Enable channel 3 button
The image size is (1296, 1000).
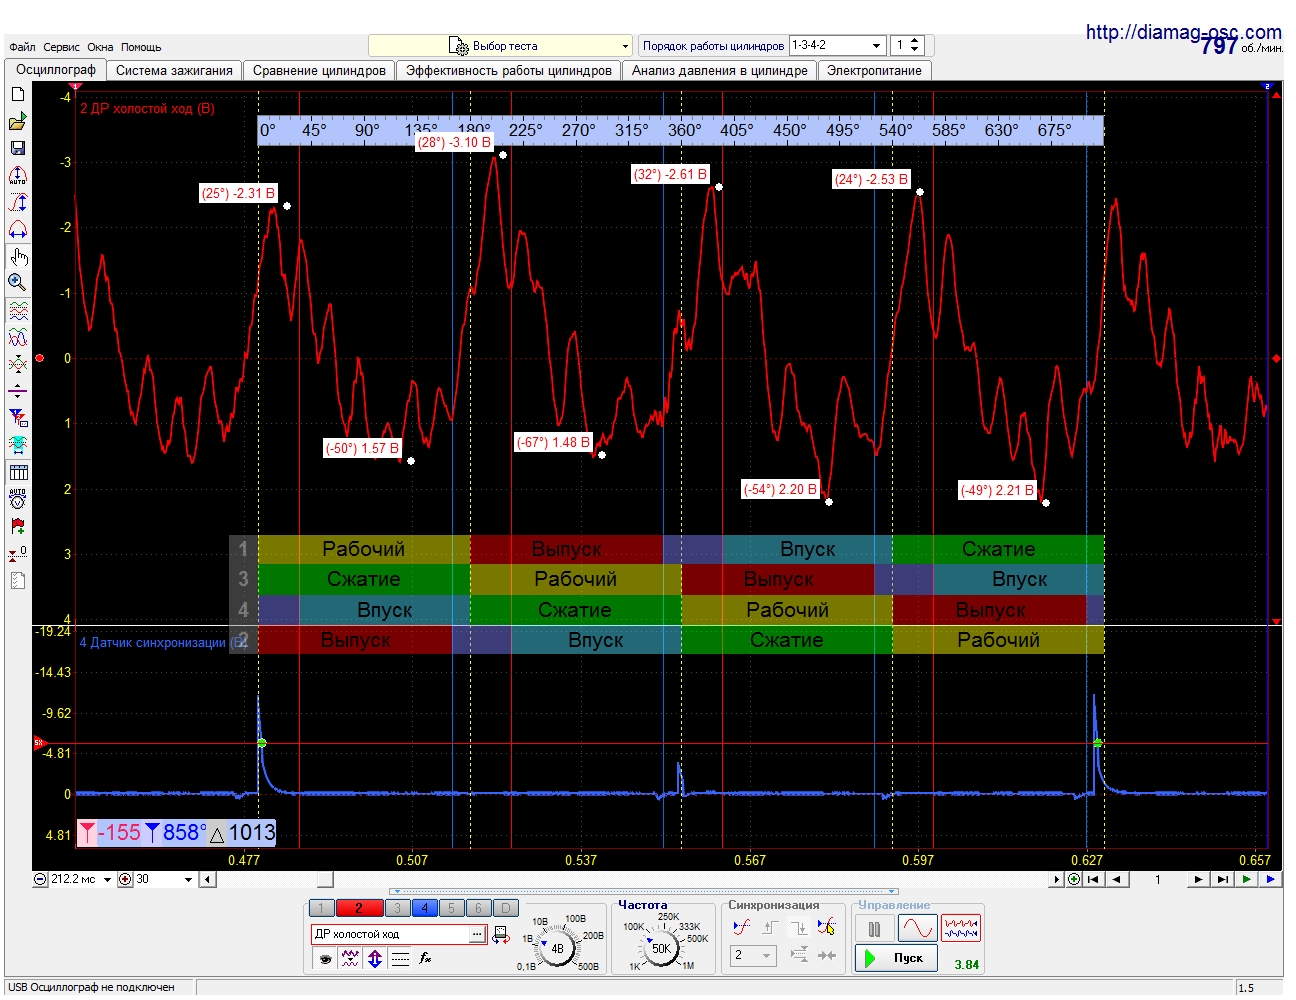pyautogui.click(x=397, y=908)
